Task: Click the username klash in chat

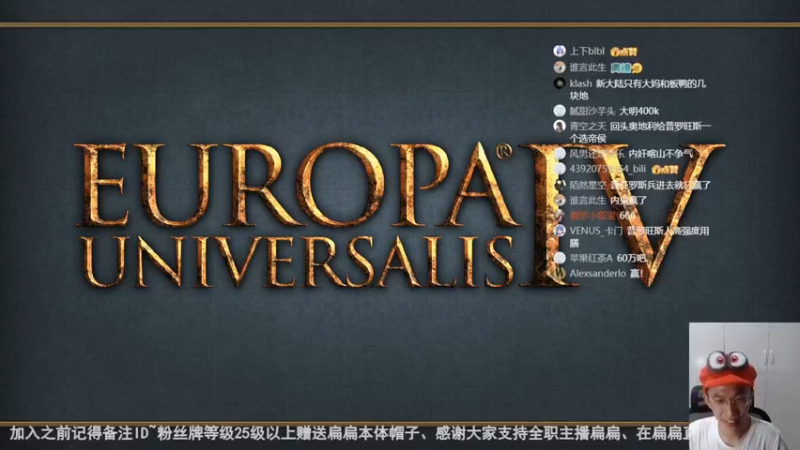Action: click(581, 83)
